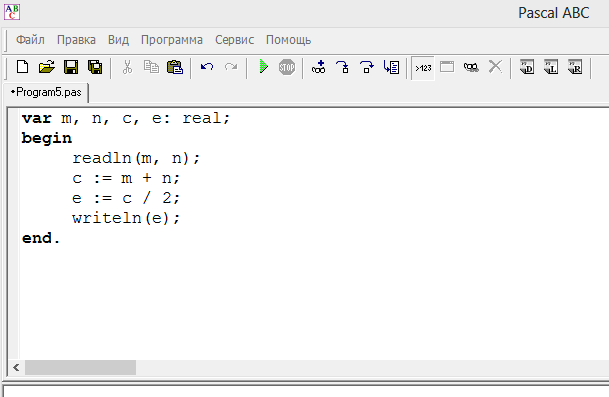Select the Program5.pas tab
The width and height of the screenshot is (609, 397).
pyautogui.click(x=46, y=92)
